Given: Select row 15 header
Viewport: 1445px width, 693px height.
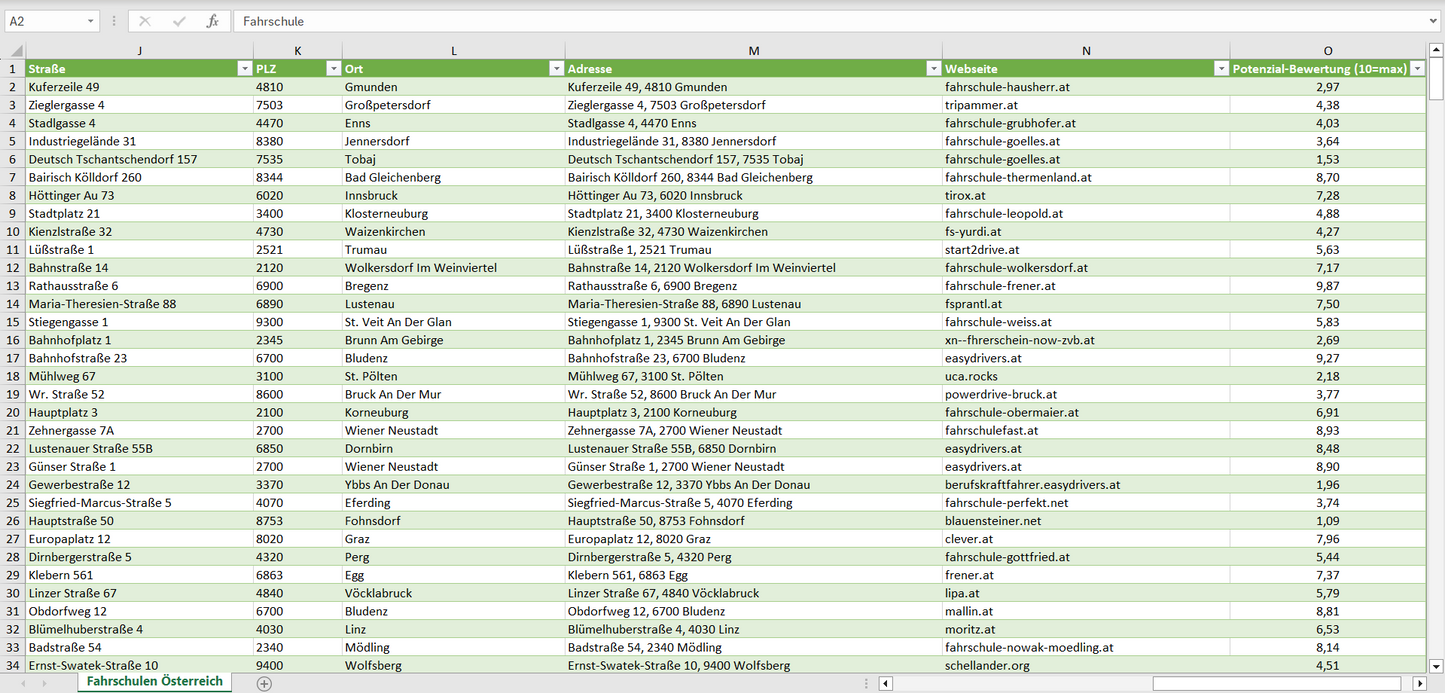Looking at the screenshot, I should pos(13,322).
